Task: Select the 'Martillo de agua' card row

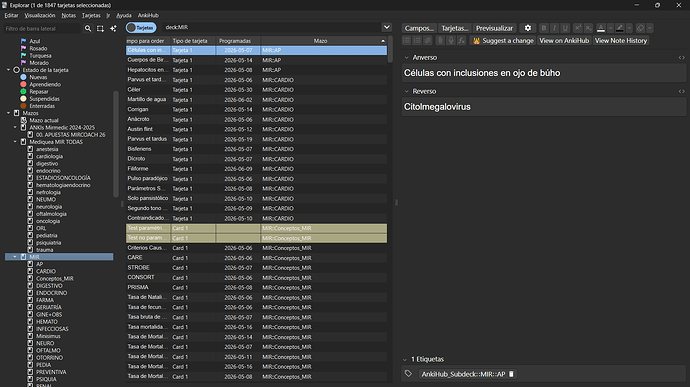Action: click(x=256, y=100)
